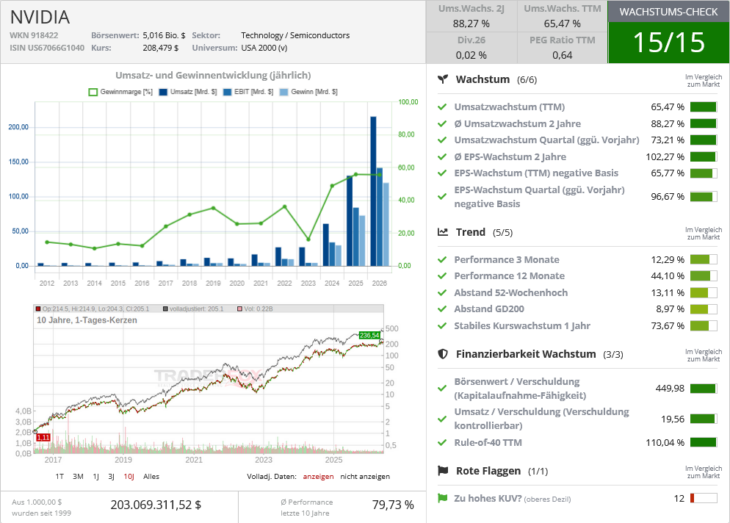Select the 3M chart time range
Viewport: 730px width, 523px height.
pos(78,476)
